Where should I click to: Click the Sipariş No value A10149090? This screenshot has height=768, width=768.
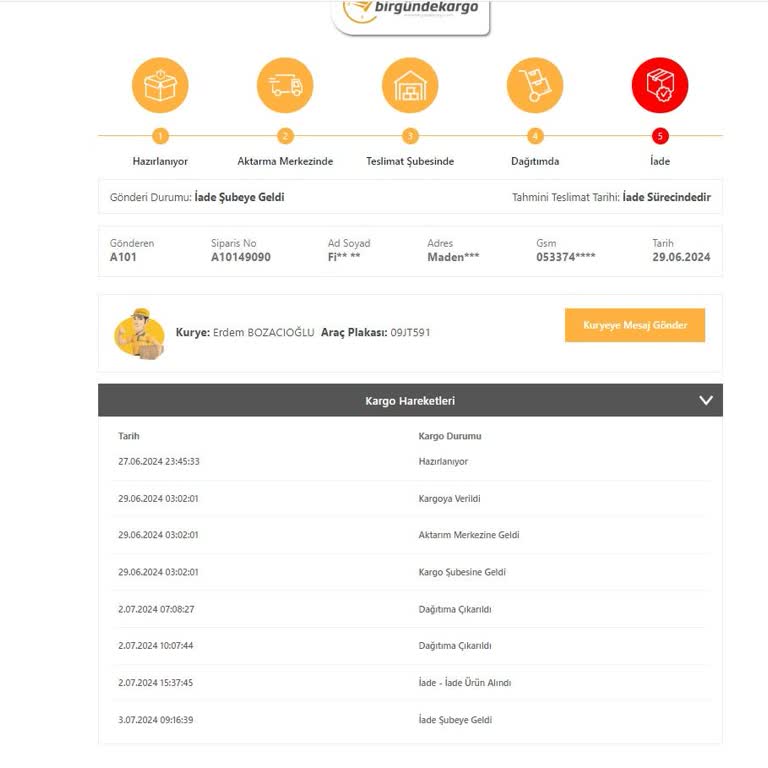tap(240, 257)
